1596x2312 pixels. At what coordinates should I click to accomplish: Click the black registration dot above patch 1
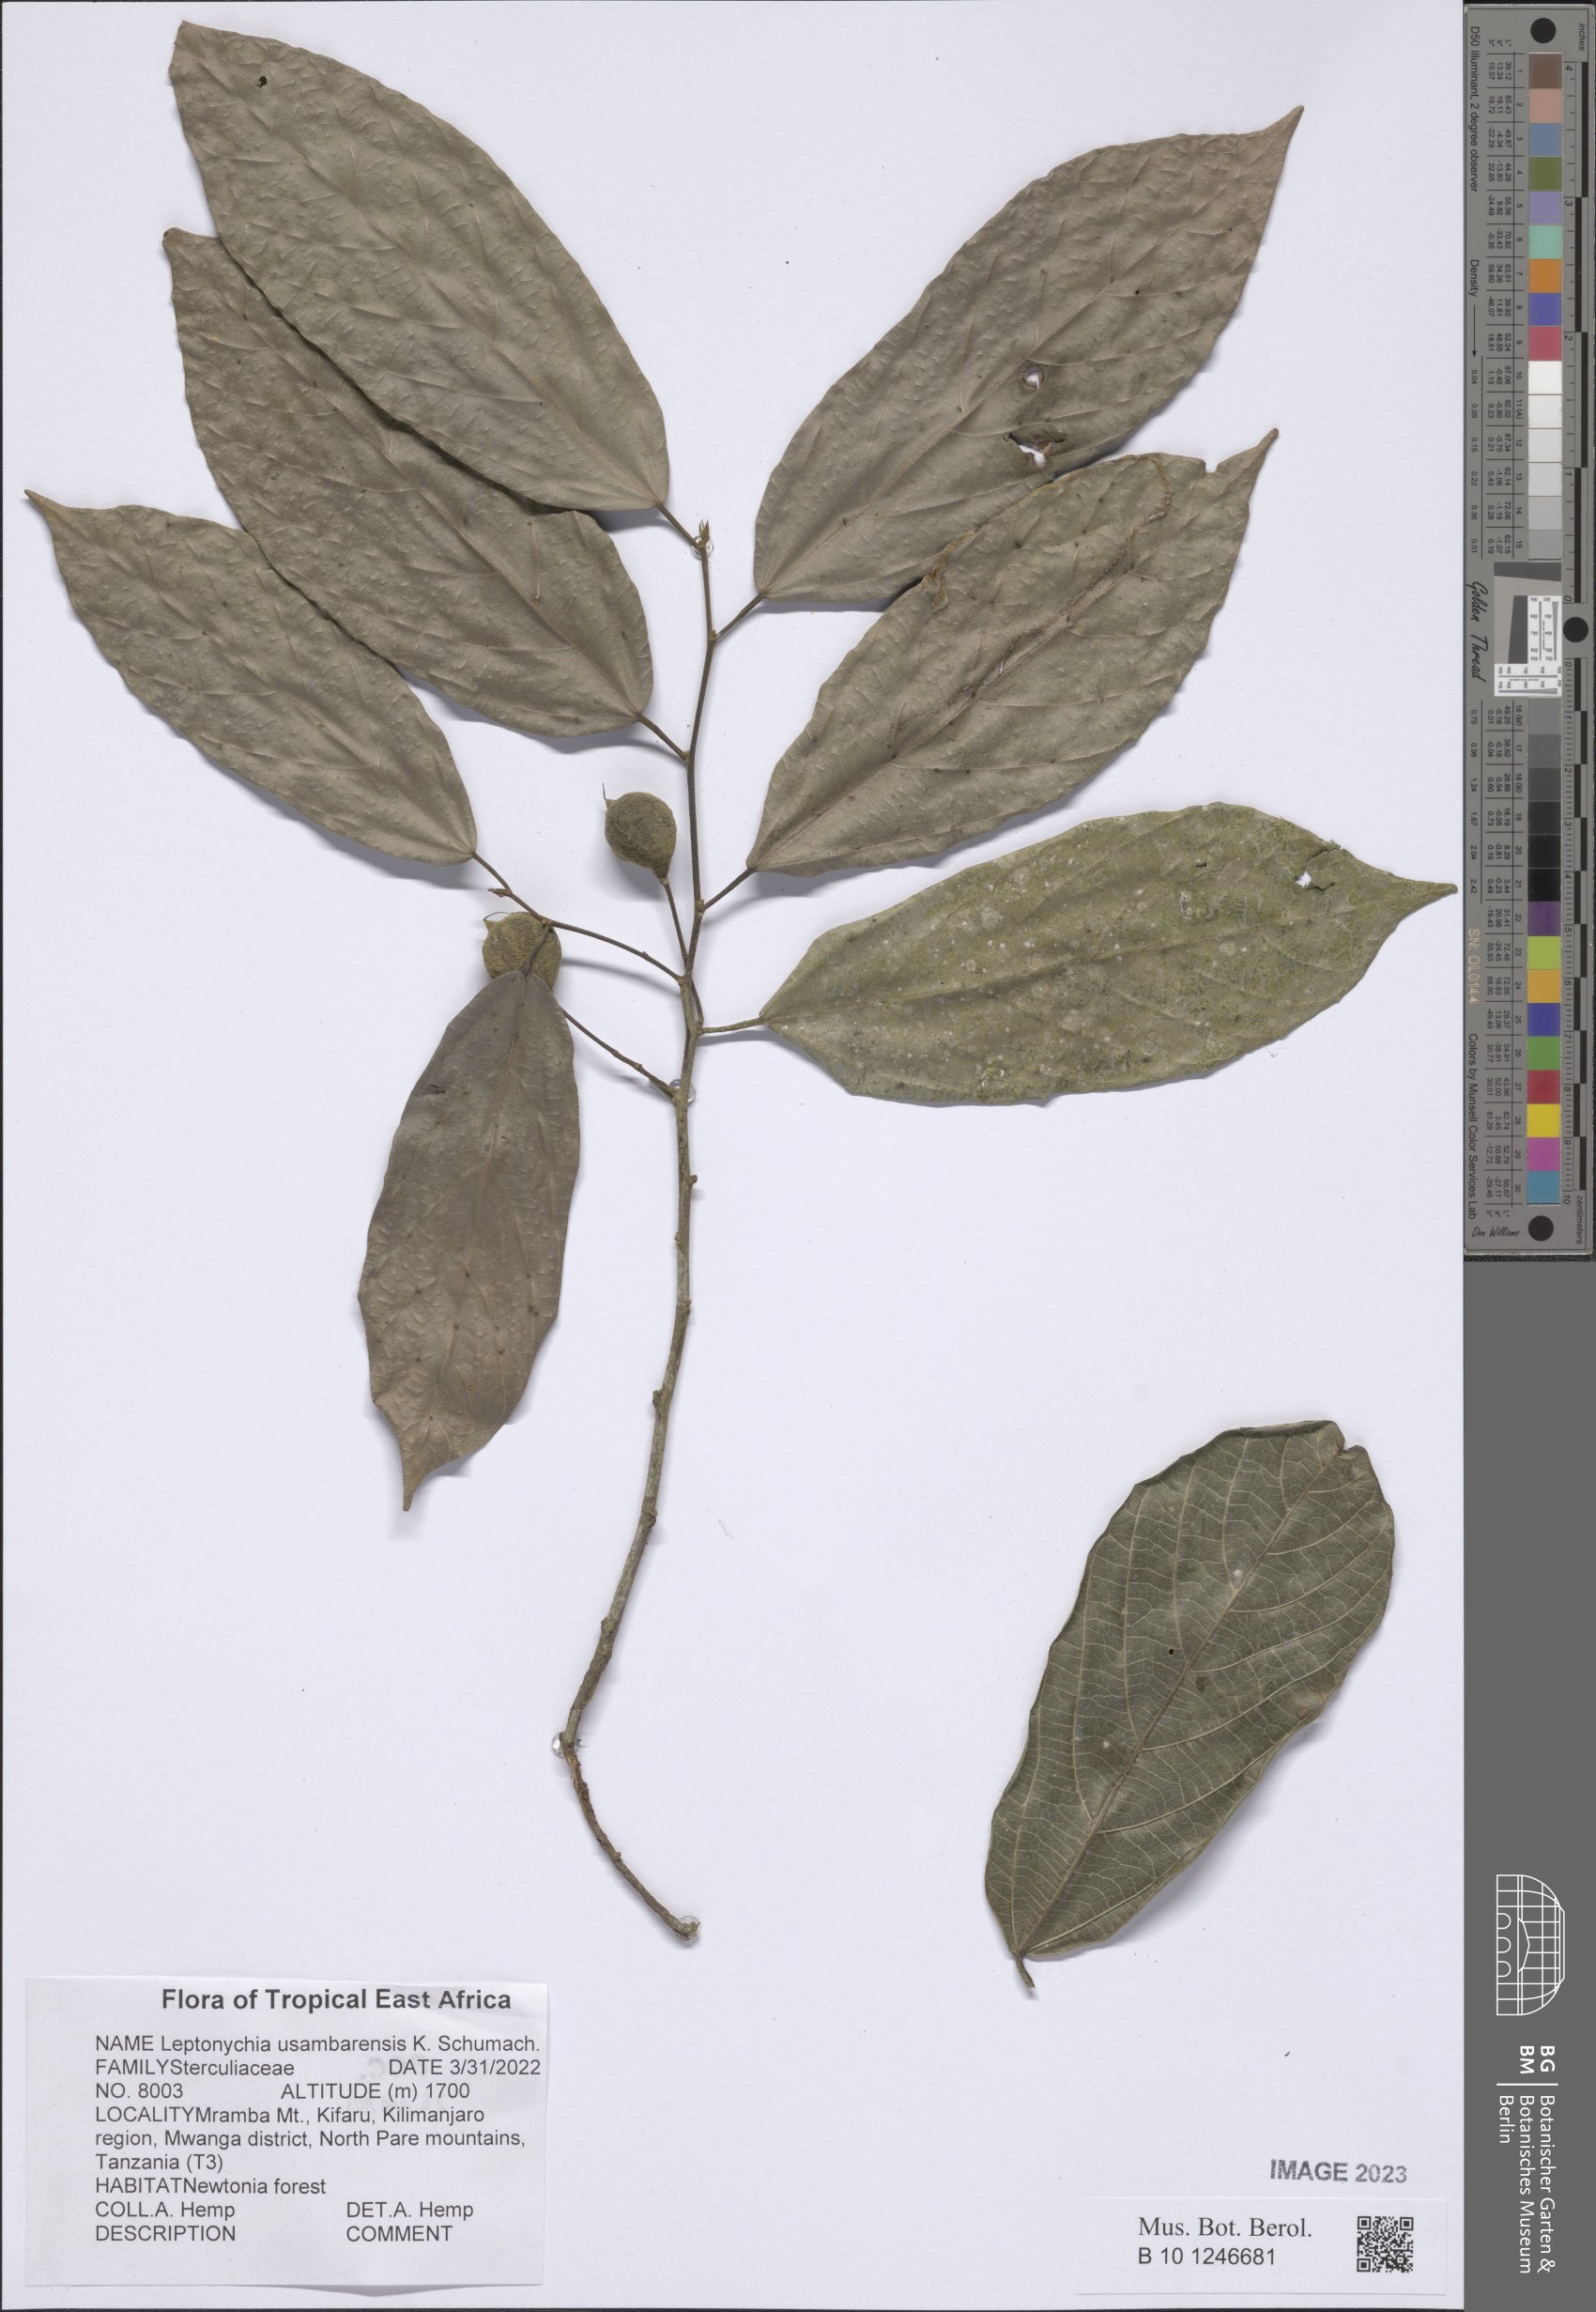[1544, 30]
